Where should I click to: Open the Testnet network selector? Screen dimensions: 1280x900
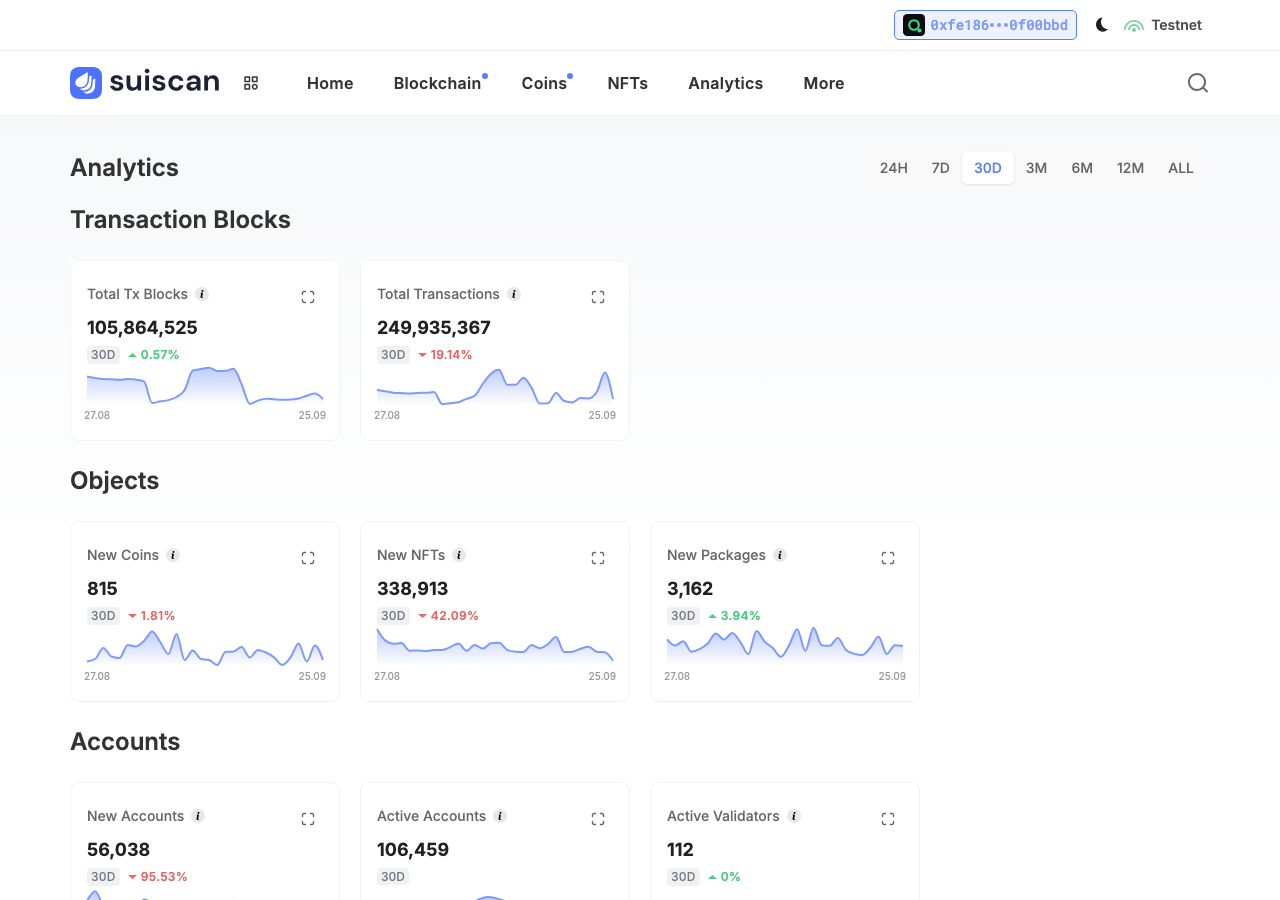(x=1163, y=25)
